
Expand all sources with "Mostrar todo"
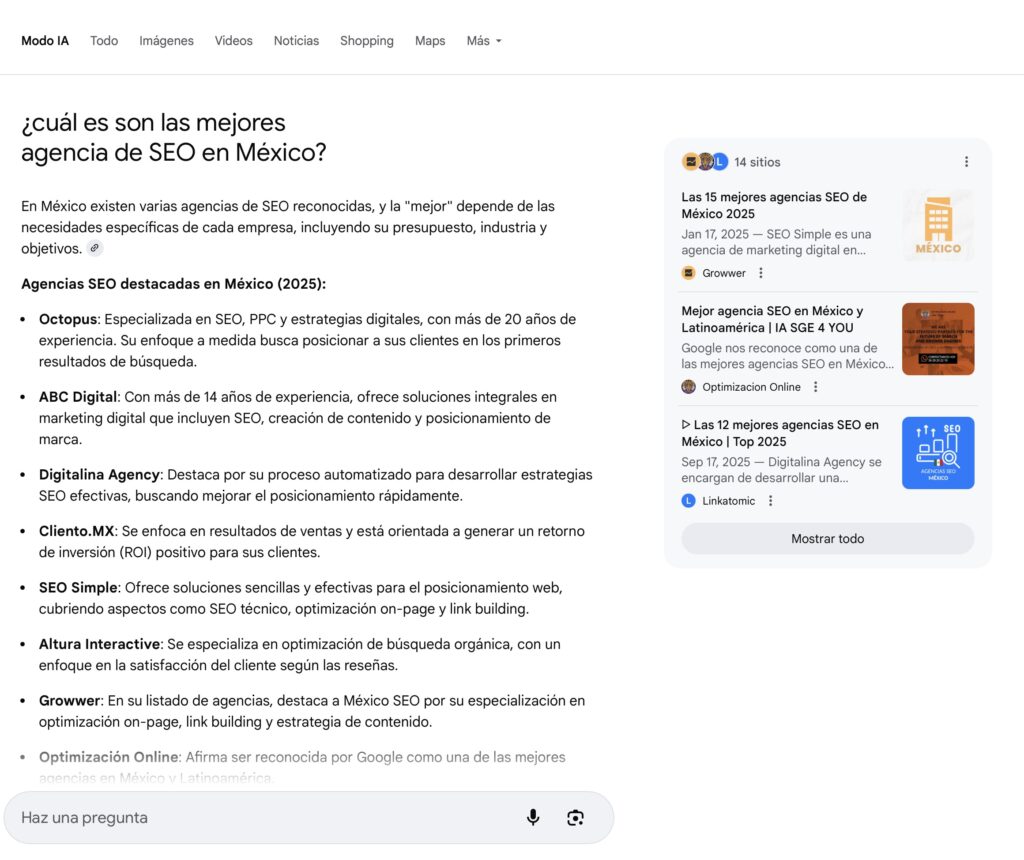pos(827,538)
